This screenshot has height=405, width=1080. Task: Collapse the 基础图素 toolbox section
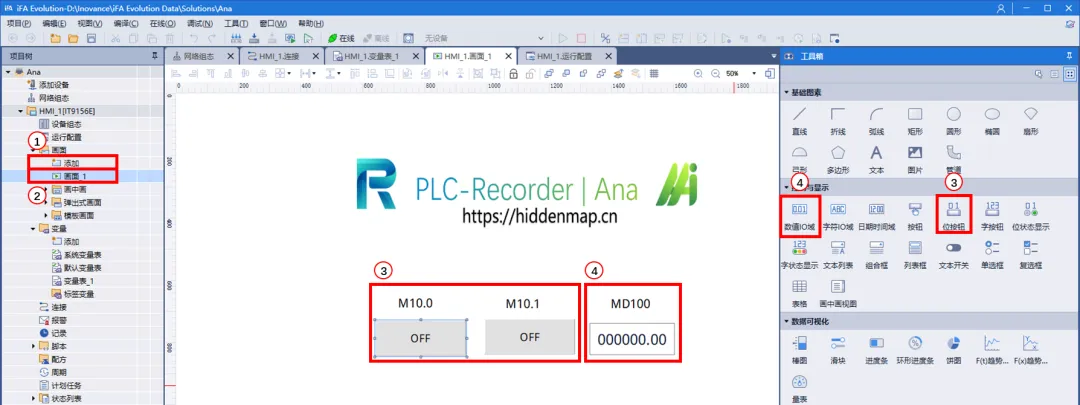point(787,92)
